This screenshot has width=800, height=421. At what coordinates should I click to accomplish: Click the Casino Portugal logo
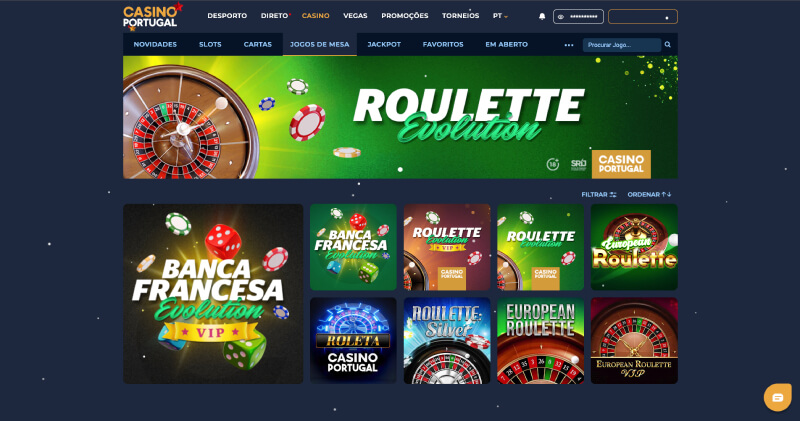coord(153,17)
